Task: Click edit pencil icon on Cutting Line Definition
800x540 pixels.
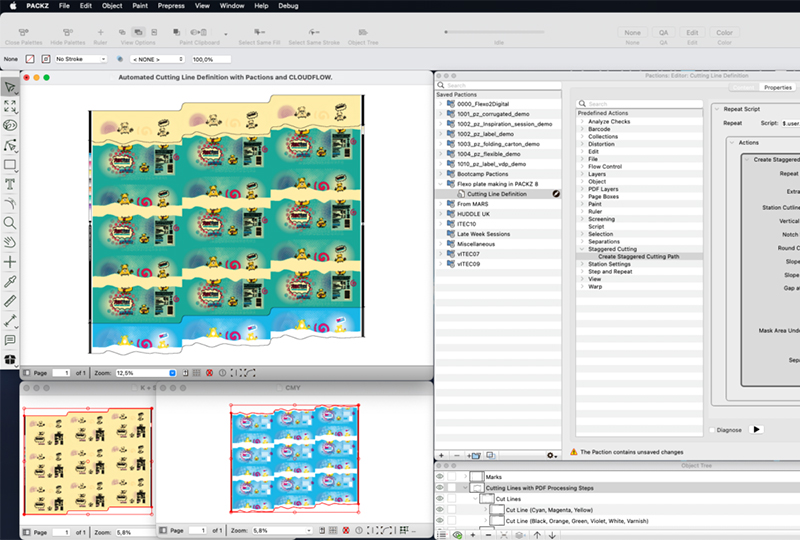Action: point(556,194)
